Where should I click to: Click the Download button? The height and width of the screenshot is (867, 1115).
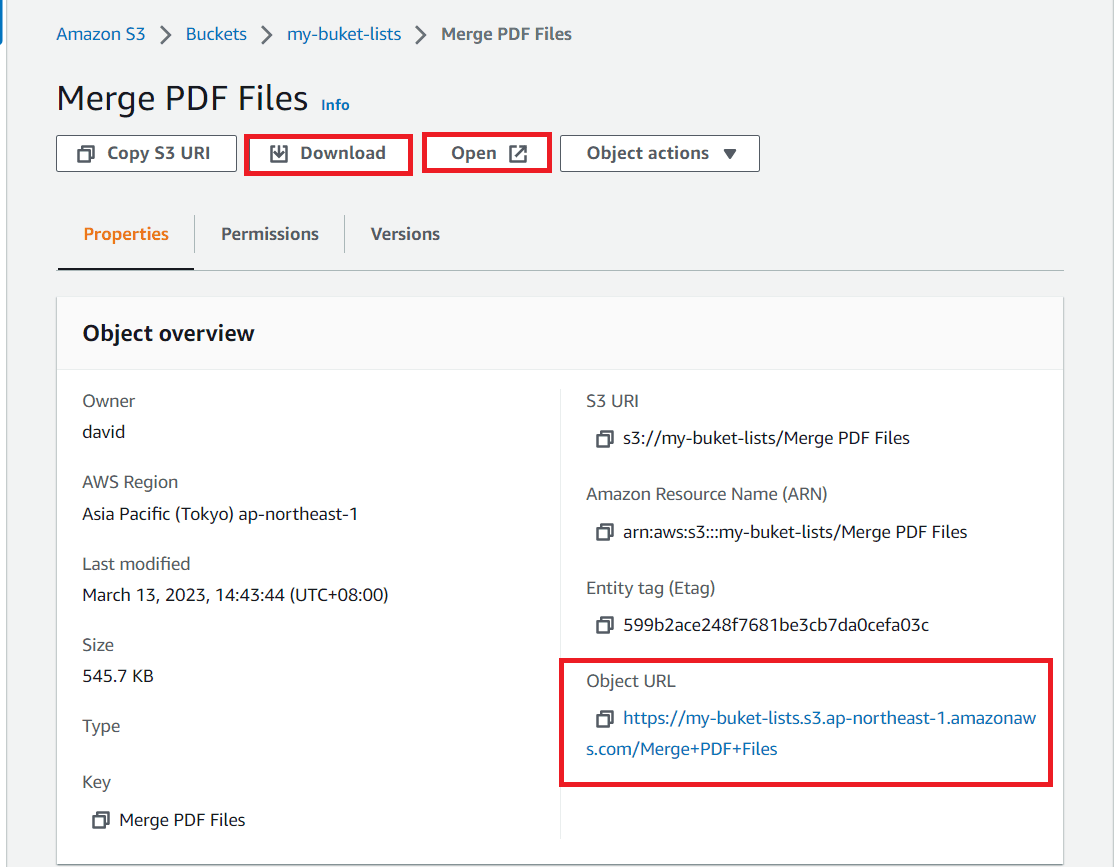click(x=328, y=153)
